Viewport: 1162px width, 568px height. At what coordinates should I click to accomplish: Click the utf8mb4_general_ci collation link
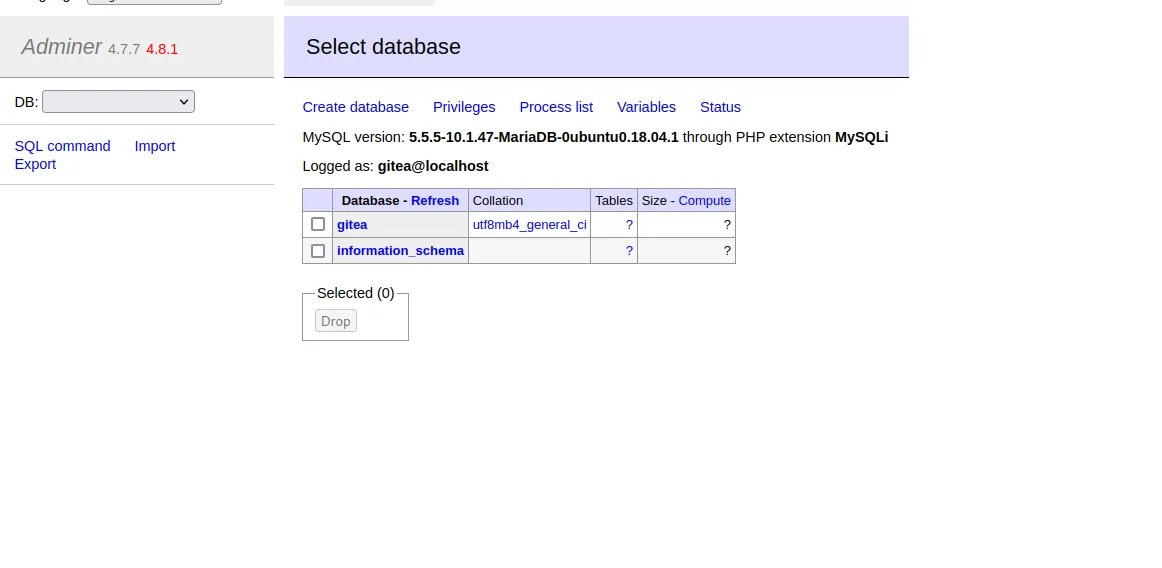[x=529, y=225]
